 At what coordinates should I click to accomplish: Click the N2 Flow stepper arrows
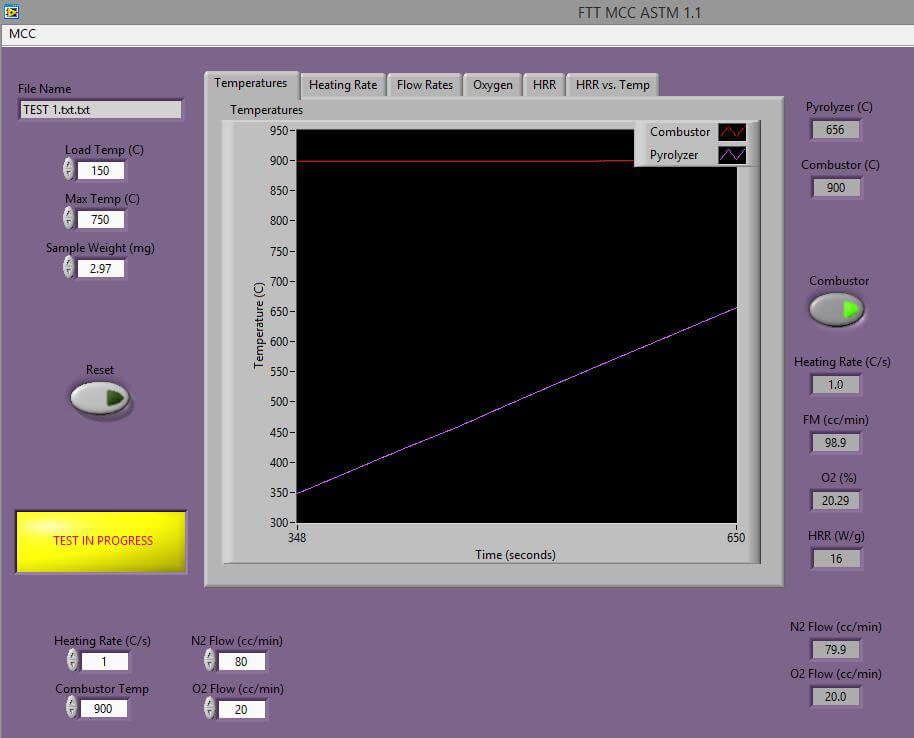(210, 660)
